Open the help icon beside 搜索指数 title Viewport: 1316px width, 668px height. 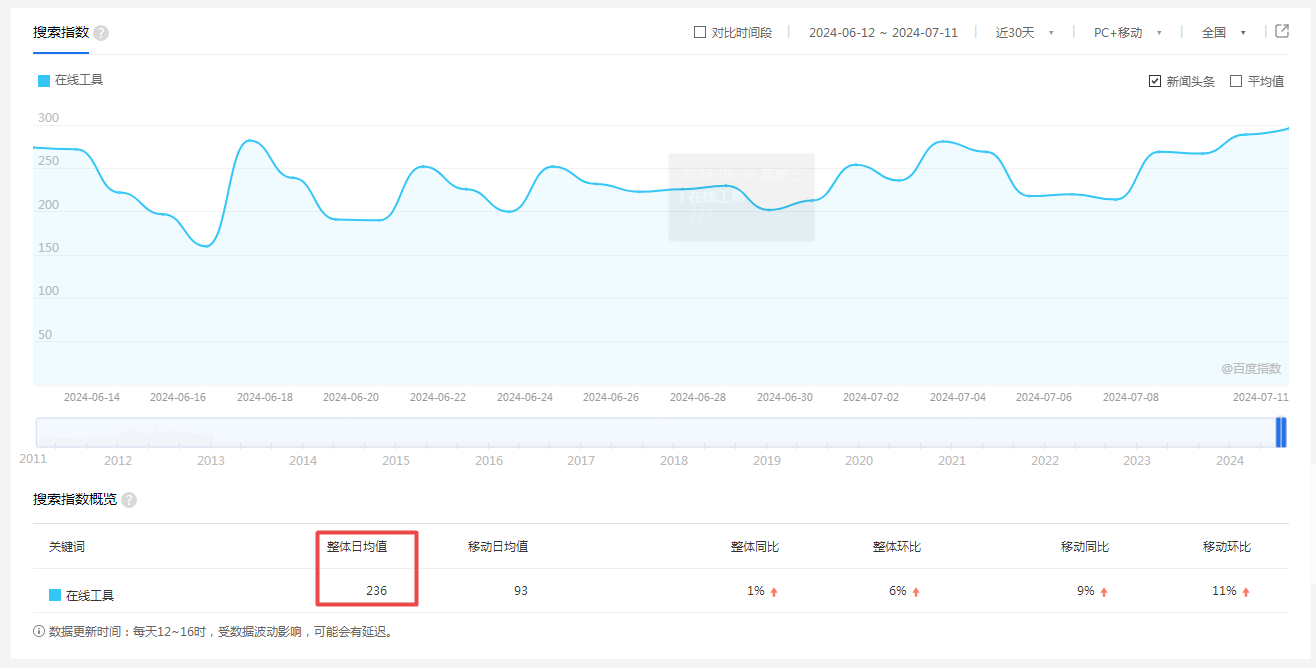click(x=102, y=31)
